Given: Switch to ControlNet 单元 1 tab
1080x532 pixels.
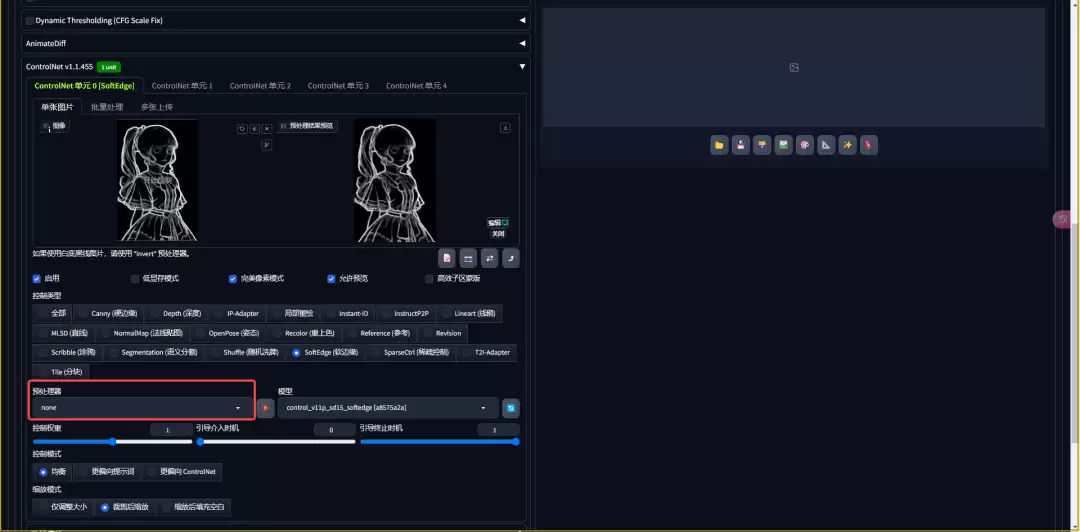Looking at the screenshot, I should (182, 86).
